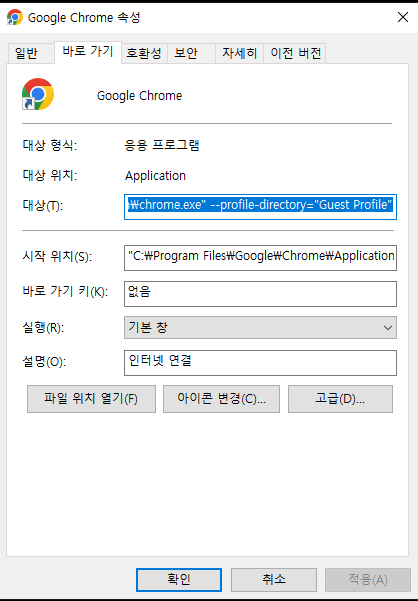Click the large Chrome shortcut icon

[38, 94]
